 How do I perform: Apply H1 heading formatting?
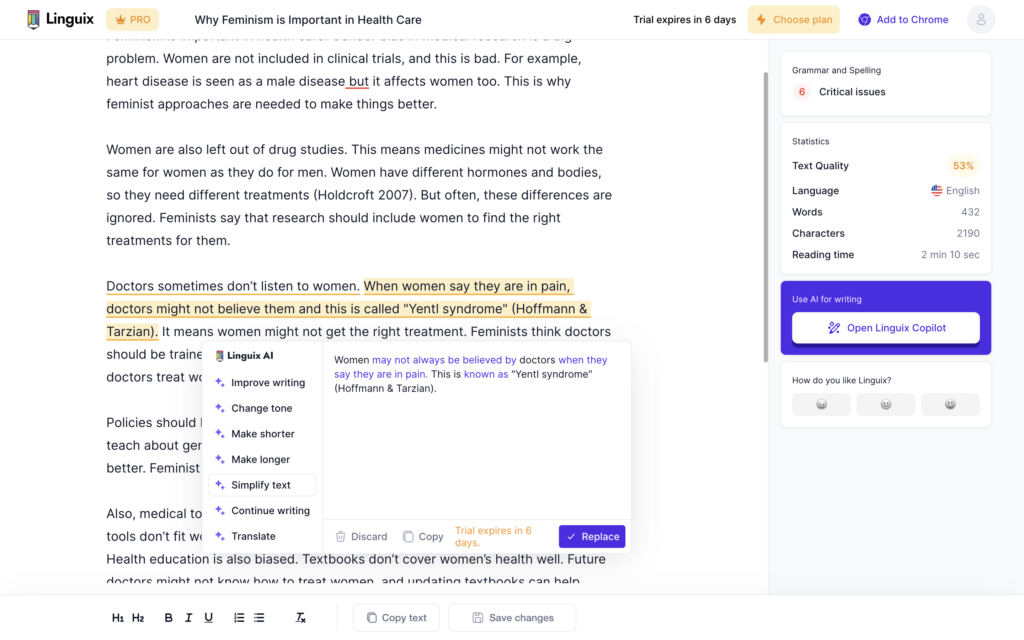(x=118, y=617)
